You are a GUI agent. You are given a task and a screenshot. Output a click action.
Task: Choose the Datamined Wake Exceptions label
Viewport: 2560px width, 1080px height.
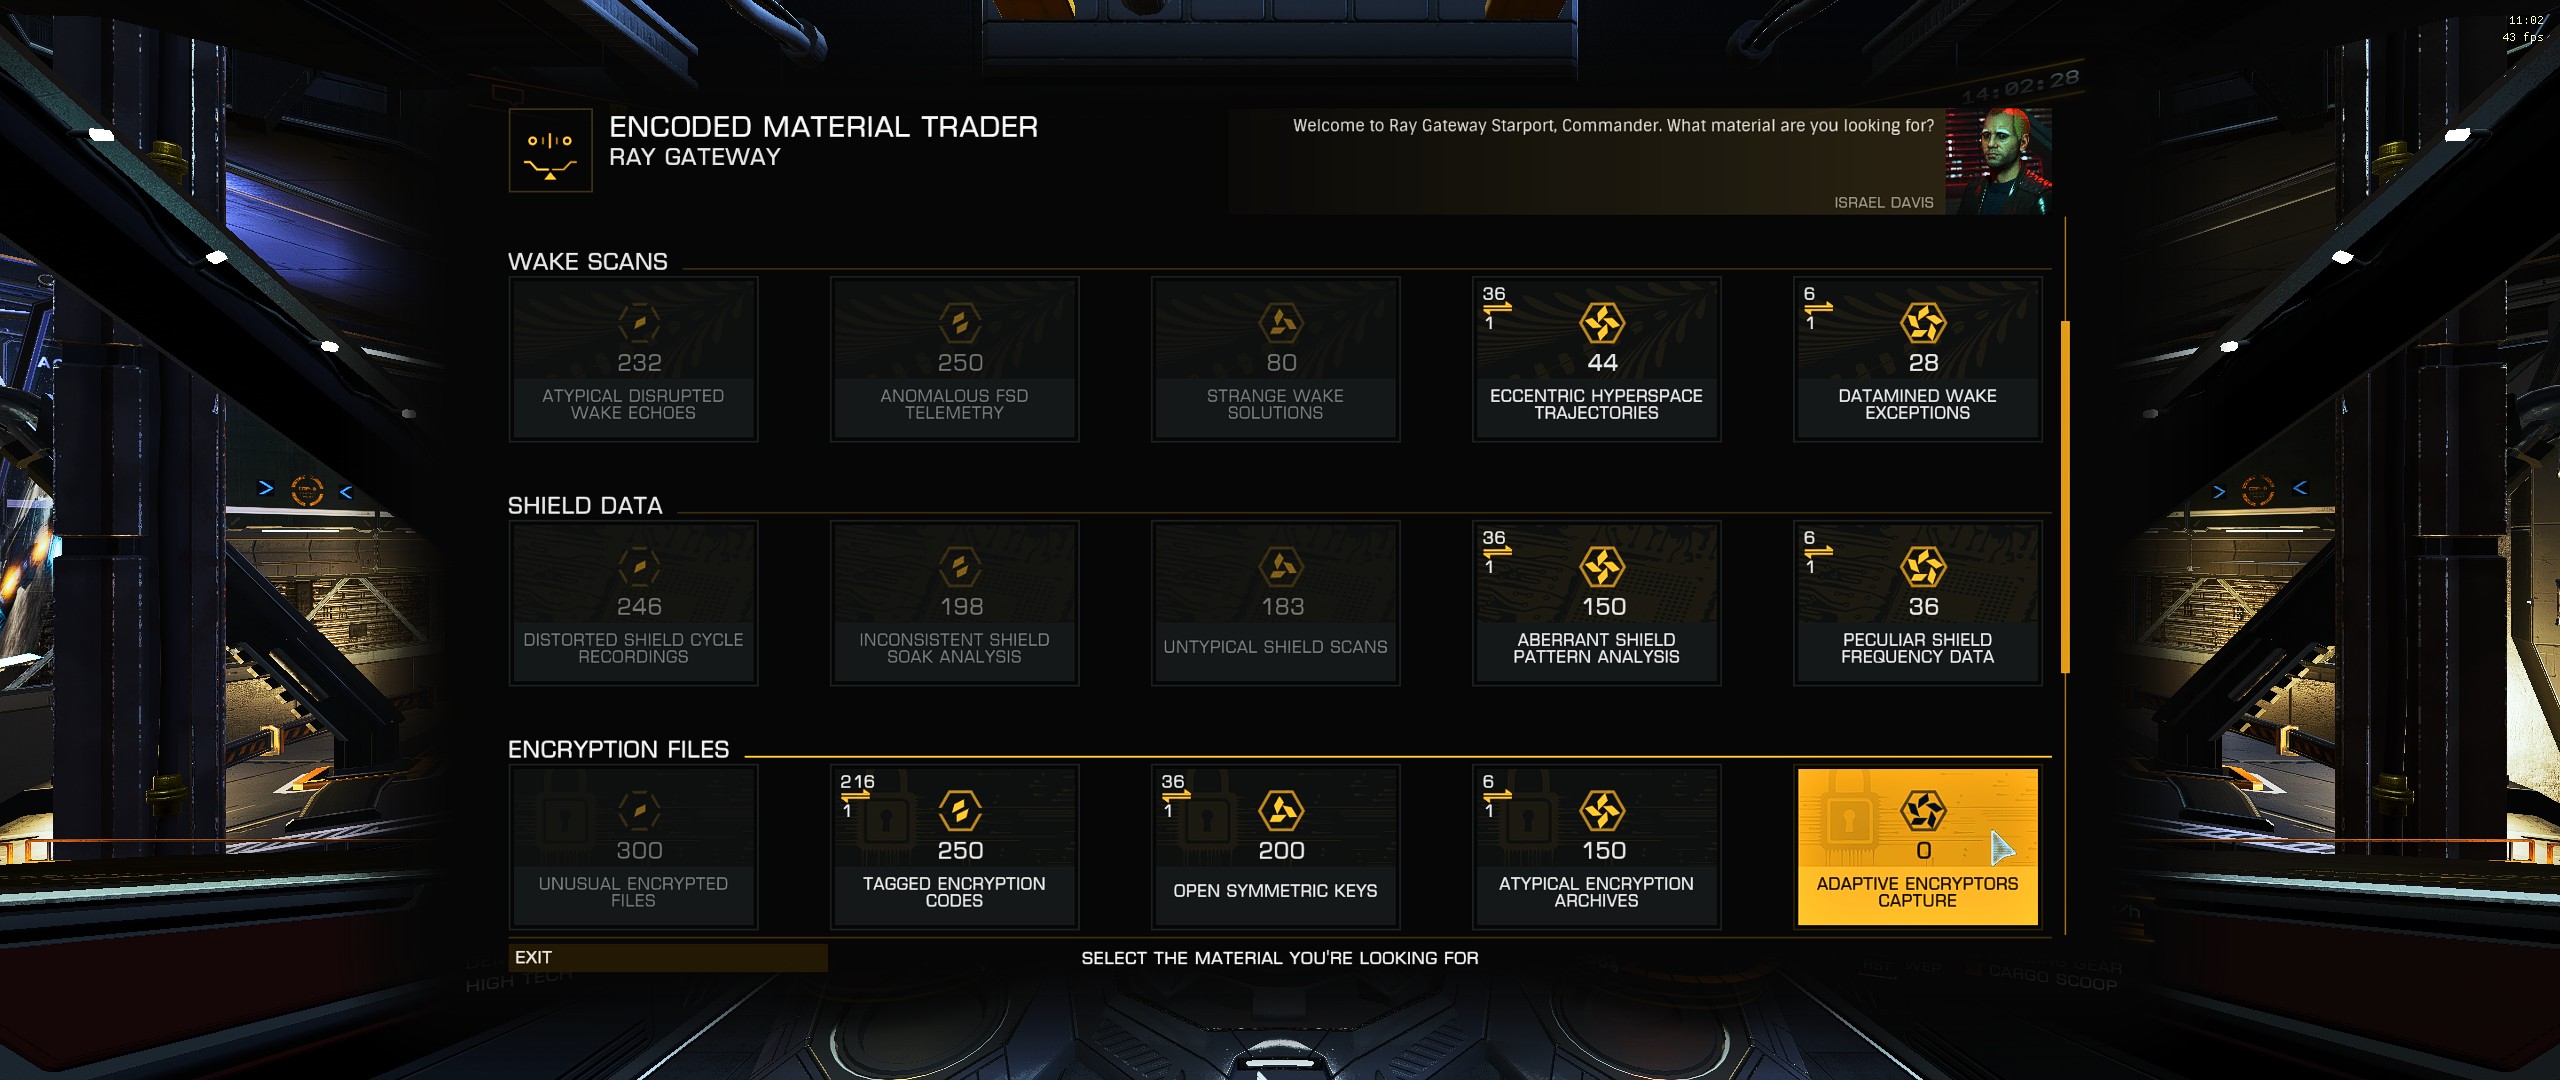click(x=1917, y=404)
